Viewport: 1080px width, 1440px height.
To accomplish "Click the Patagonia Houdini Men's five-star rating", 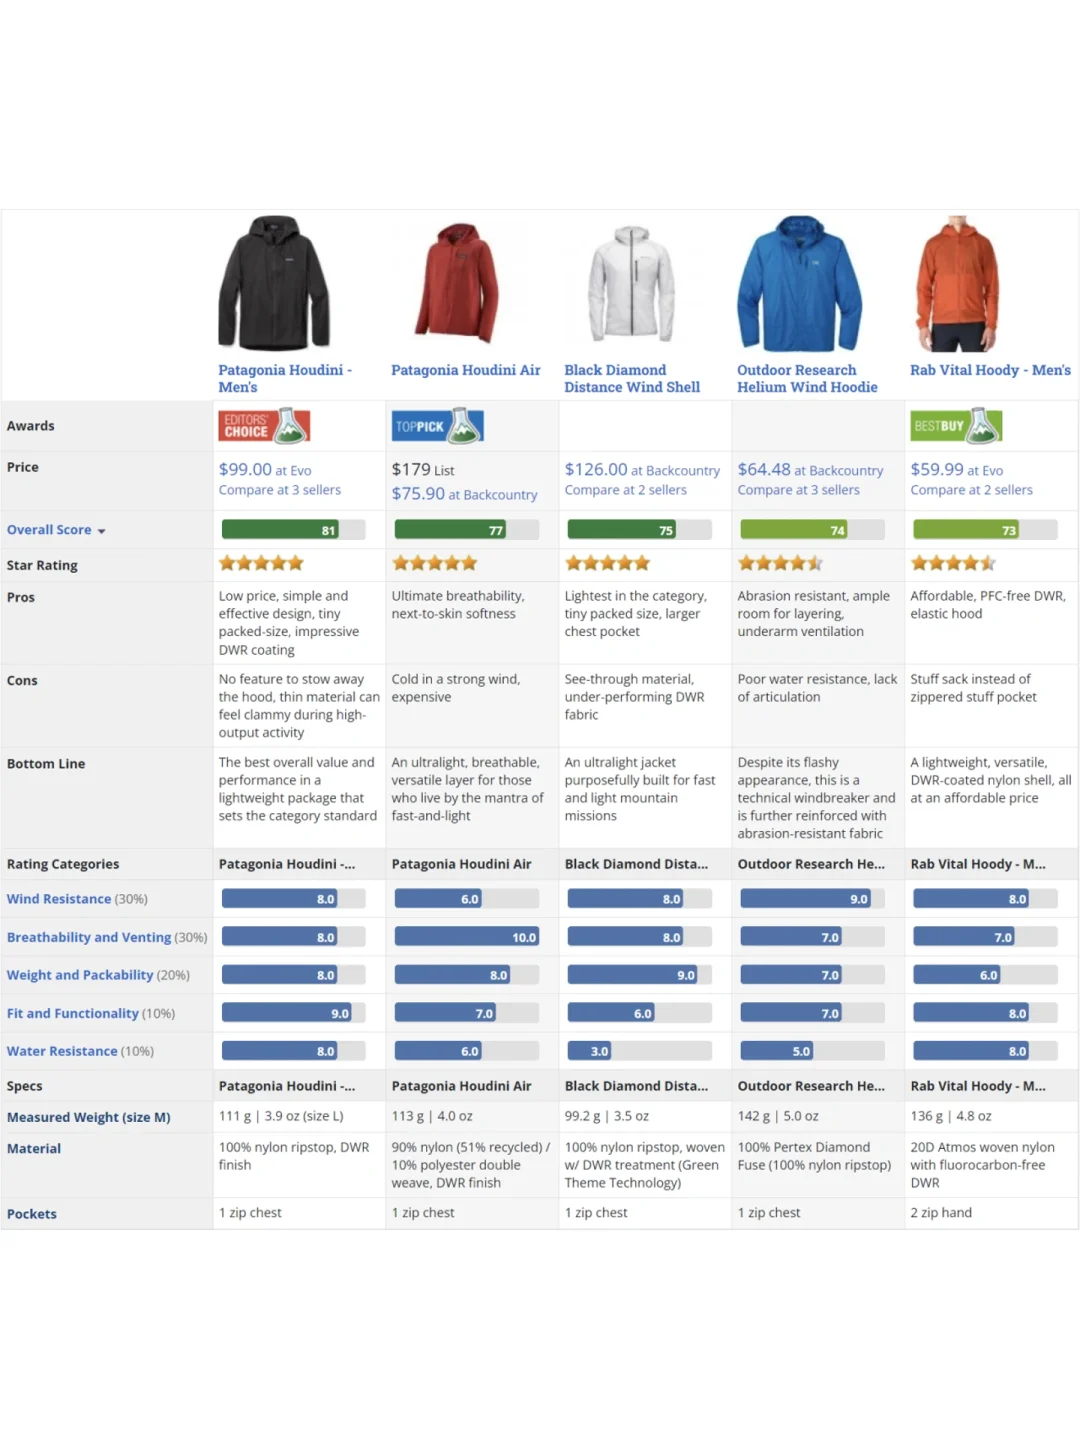I will 261,564.
